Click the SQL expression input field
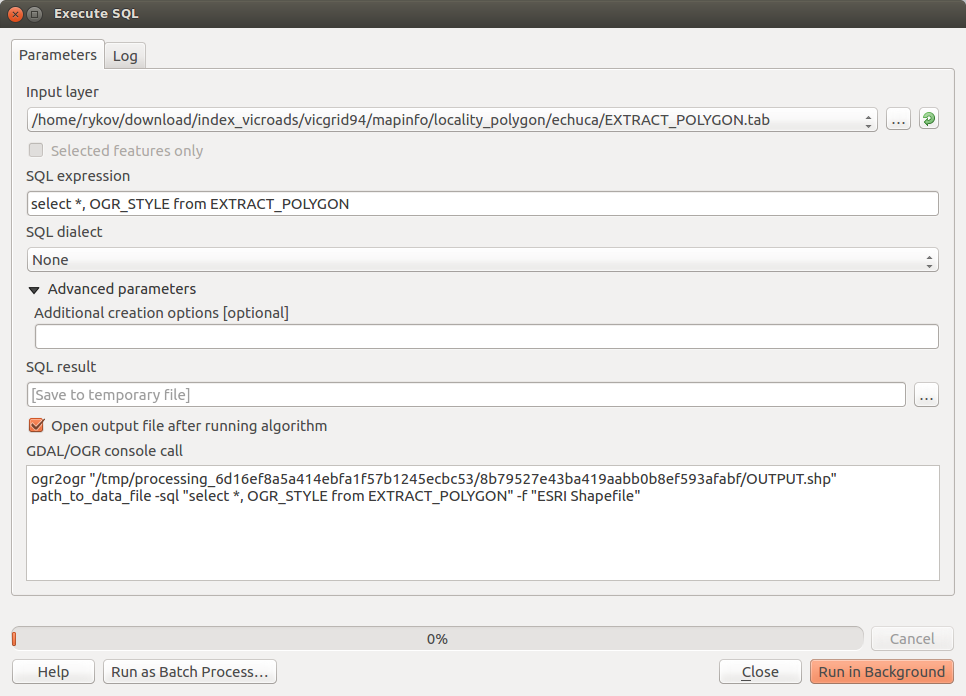This screenshot has width=966, height=696. (x=482, y=204)
